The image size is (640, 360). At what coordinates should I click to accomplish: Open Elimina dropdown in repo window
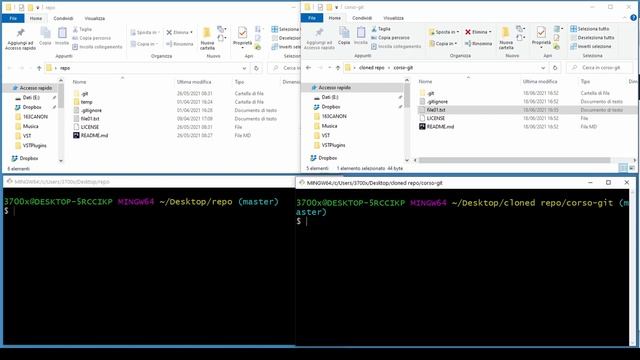180,32
